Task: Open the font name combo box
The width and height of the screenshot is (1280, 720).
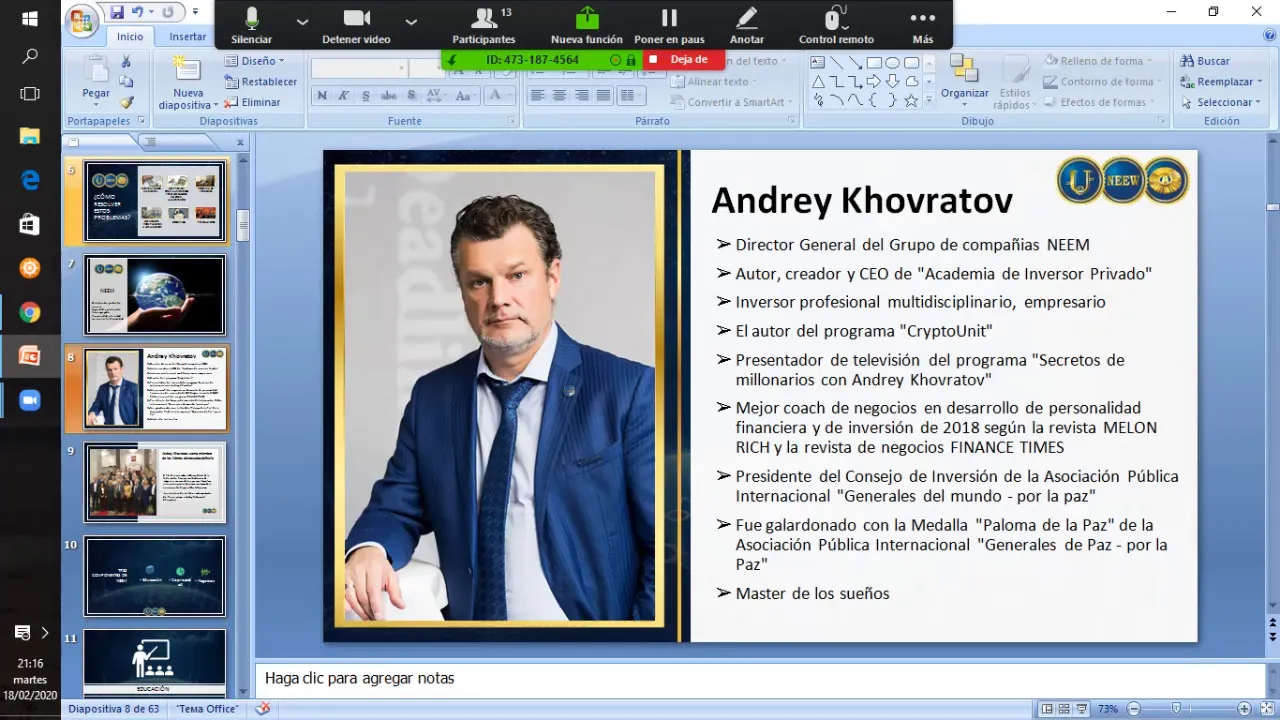Action: 359,68
